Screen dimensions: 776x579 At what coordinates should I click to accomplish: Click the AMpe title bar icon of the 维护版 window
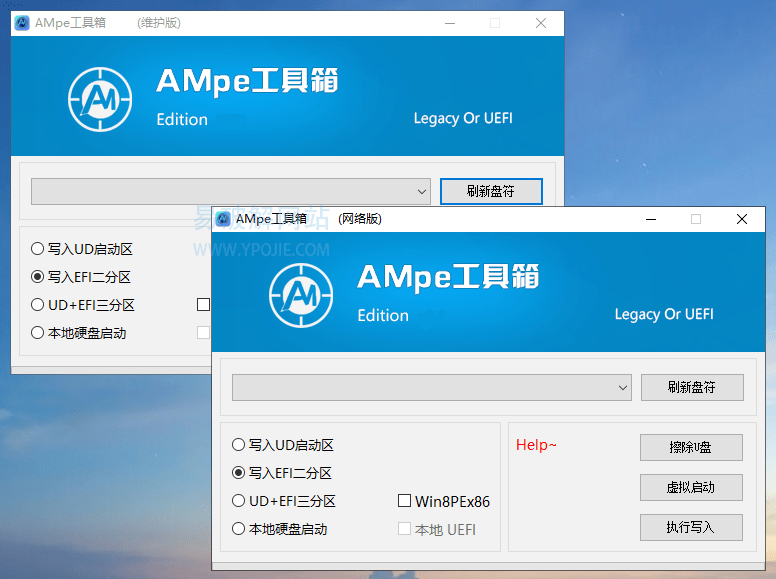[x=22, y=23]
